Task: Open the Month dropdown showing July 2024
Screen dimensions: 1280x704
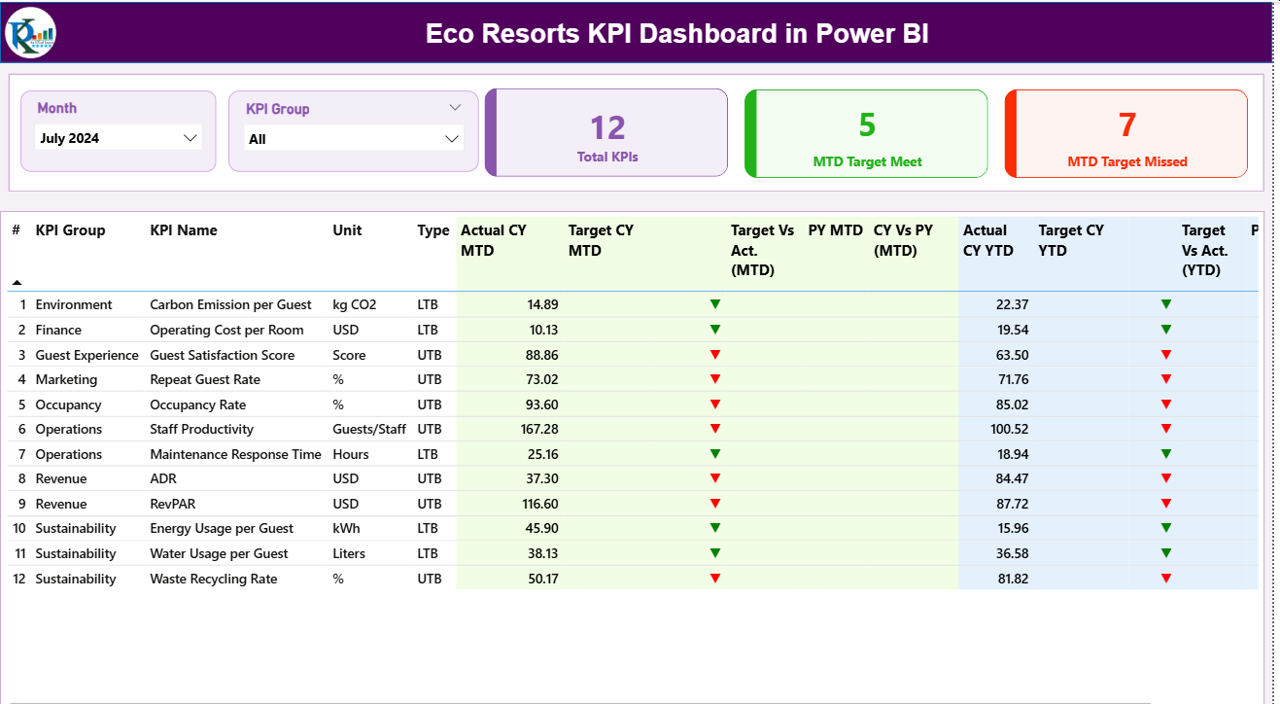Action: [118, 138]
